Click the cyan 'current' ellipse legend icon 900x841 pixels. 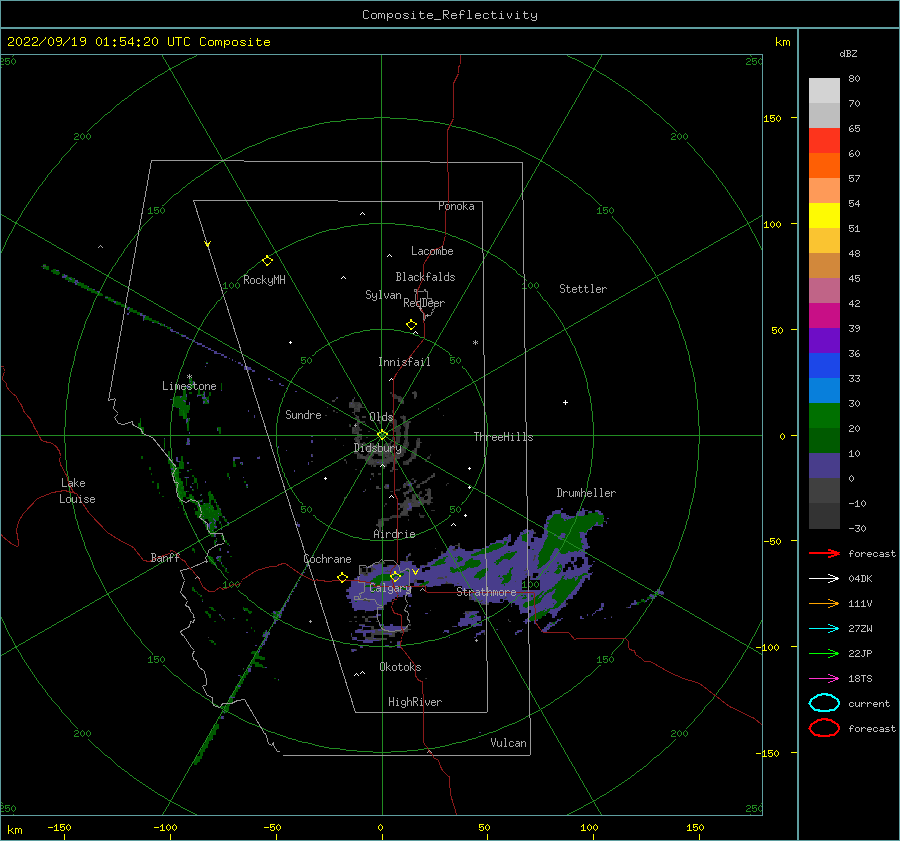824,703
